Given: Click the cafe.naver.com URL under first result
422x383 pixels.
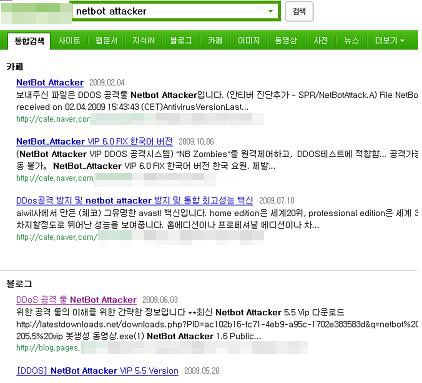Looking at the screenshot, I should 53,119.
